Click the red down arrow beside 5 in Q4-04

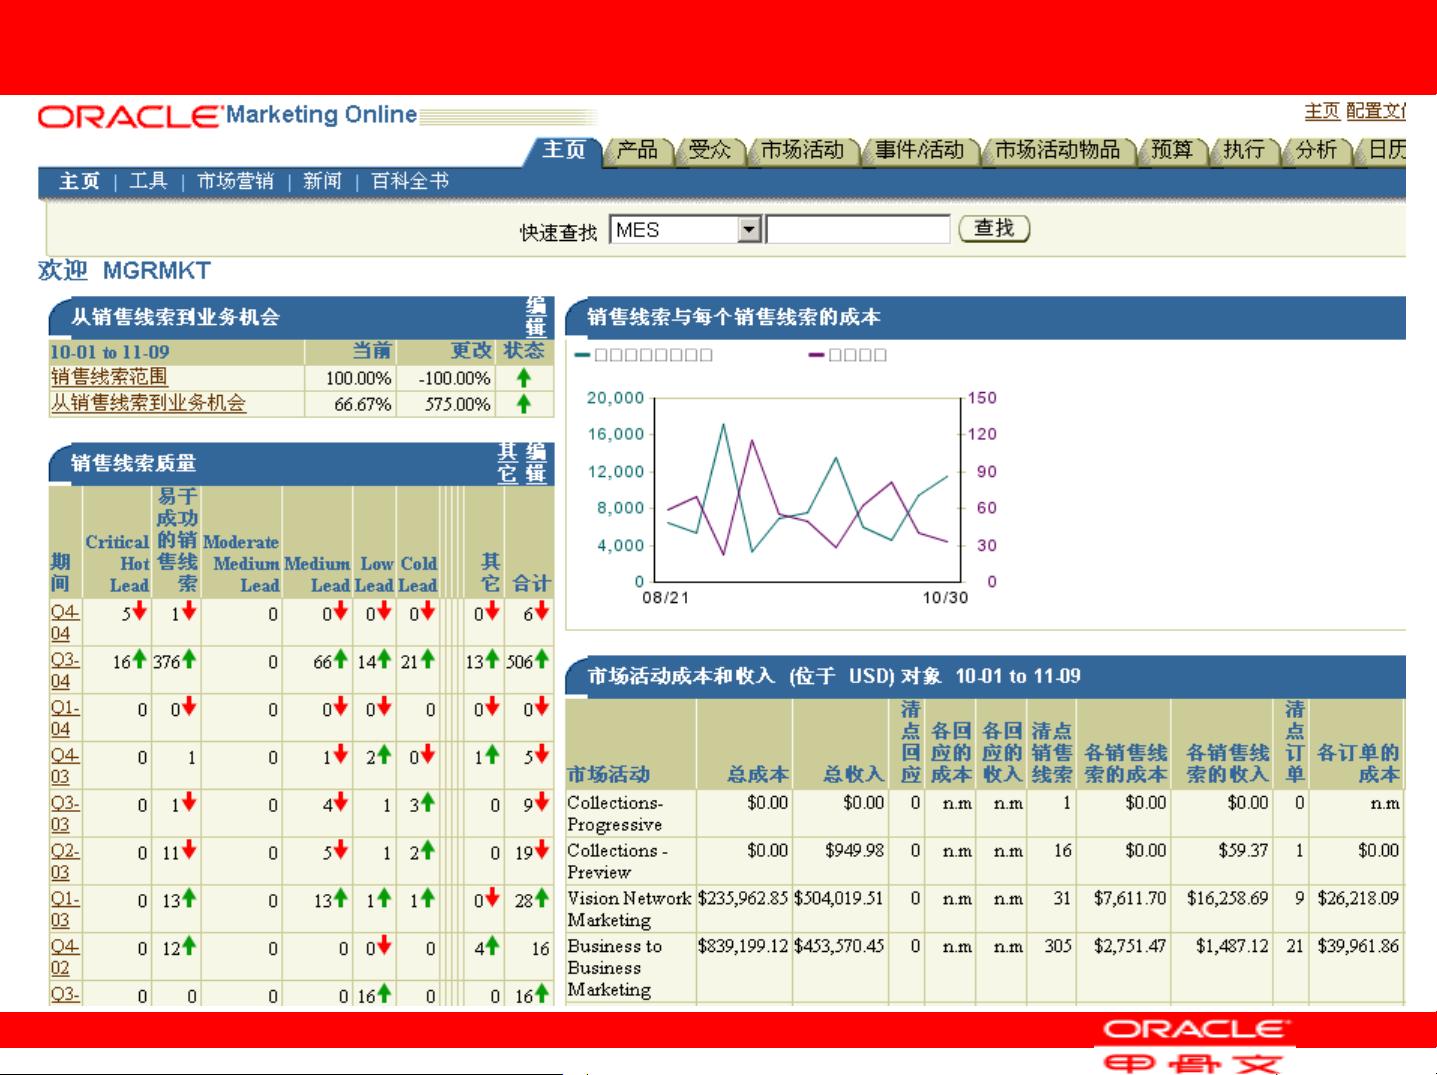coord(139,611)
